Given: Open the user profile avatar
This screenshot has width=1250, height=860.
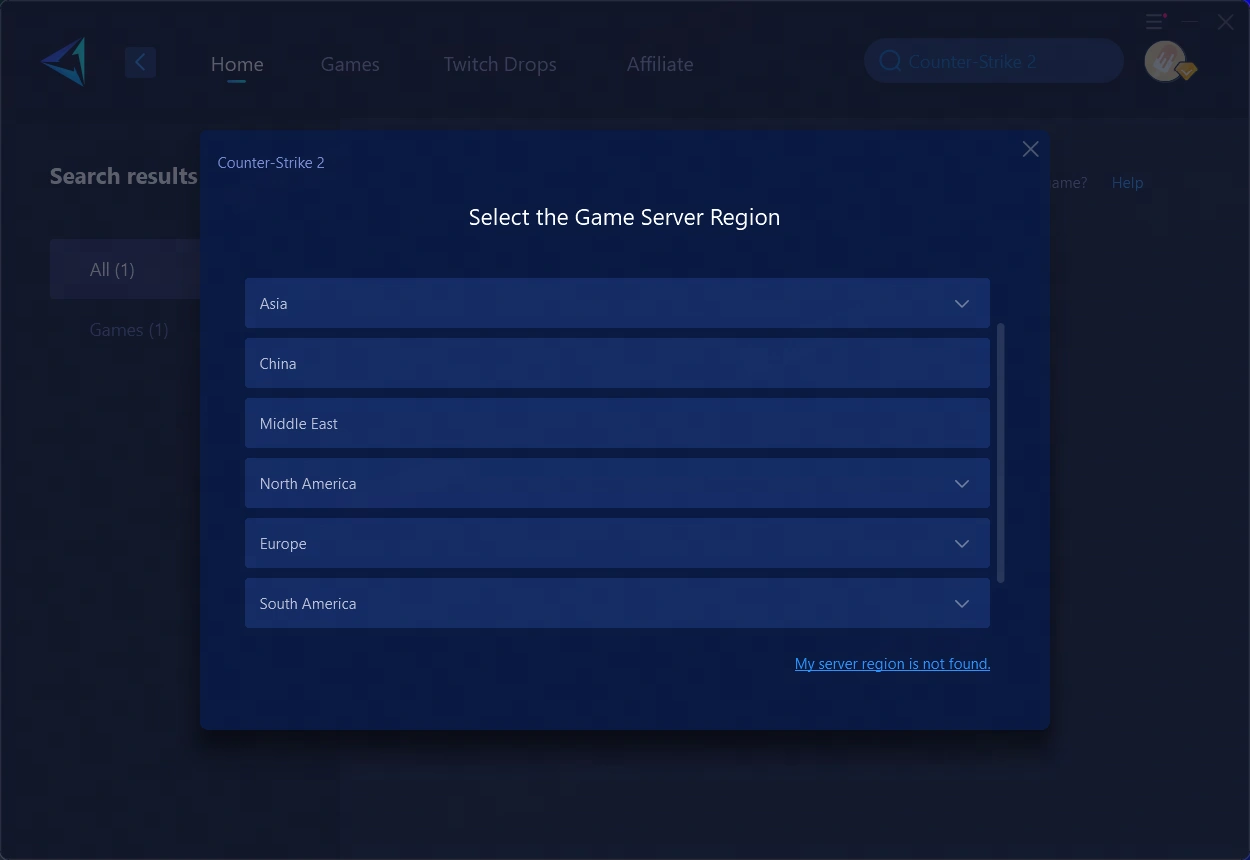Looking at the screenshot, I should [1166, 62].
